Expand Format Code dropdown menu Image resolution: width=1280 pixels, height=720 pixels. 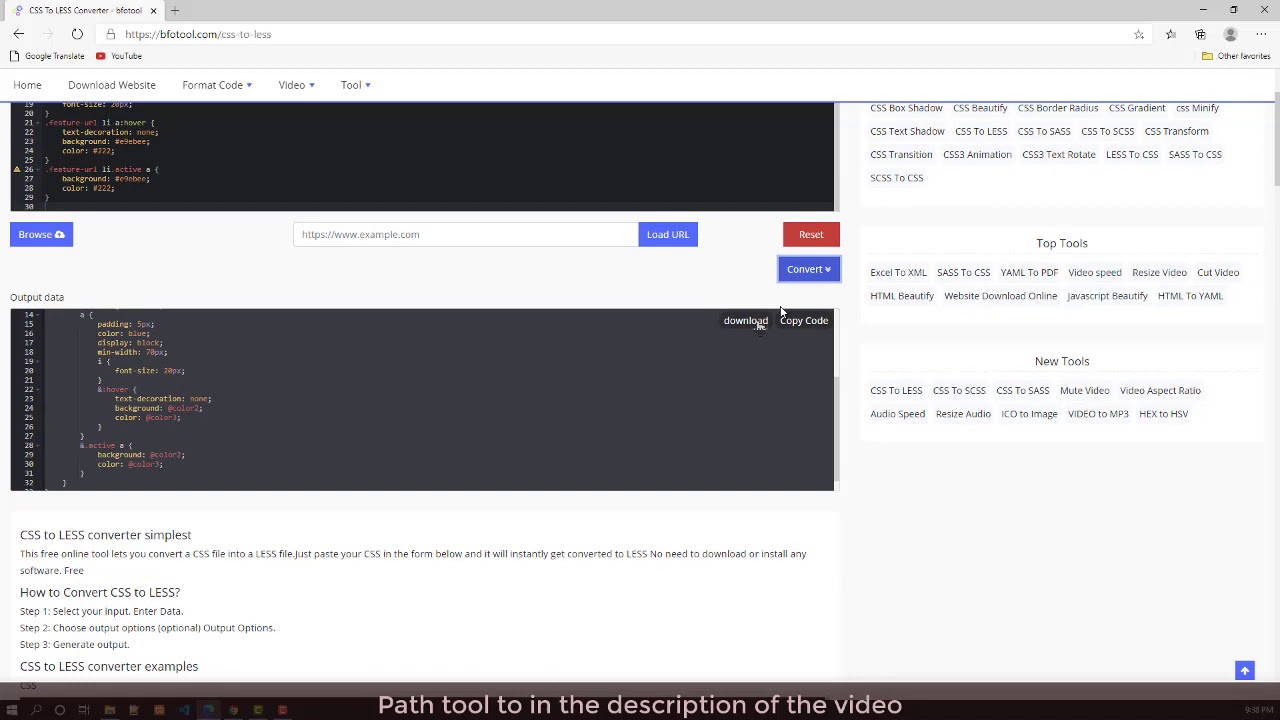click(x=217, y=85)
